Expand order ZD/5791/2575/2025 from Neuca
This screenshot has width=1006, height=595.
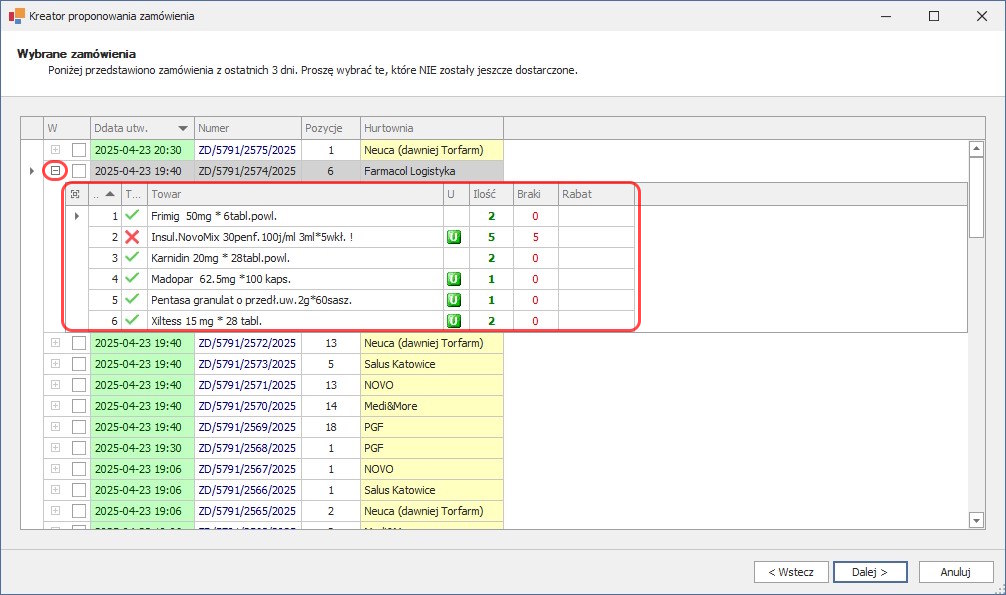[x=55, y=150]
